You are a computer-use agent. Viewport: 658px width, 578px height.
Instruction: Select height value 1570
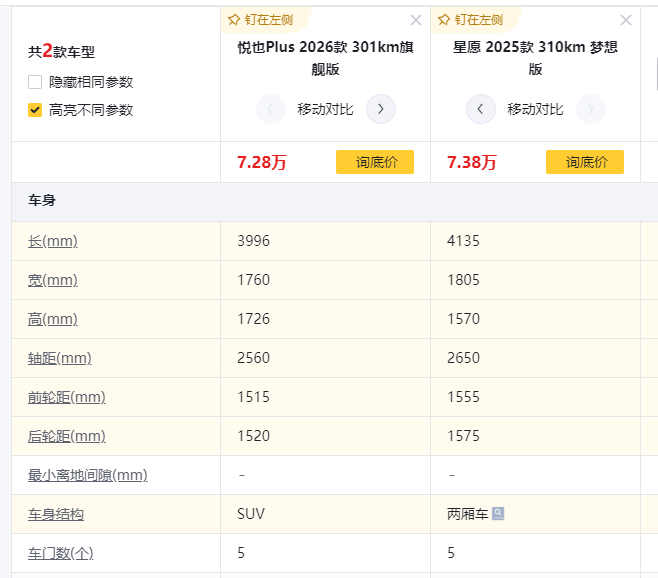[x=463, y=319]
